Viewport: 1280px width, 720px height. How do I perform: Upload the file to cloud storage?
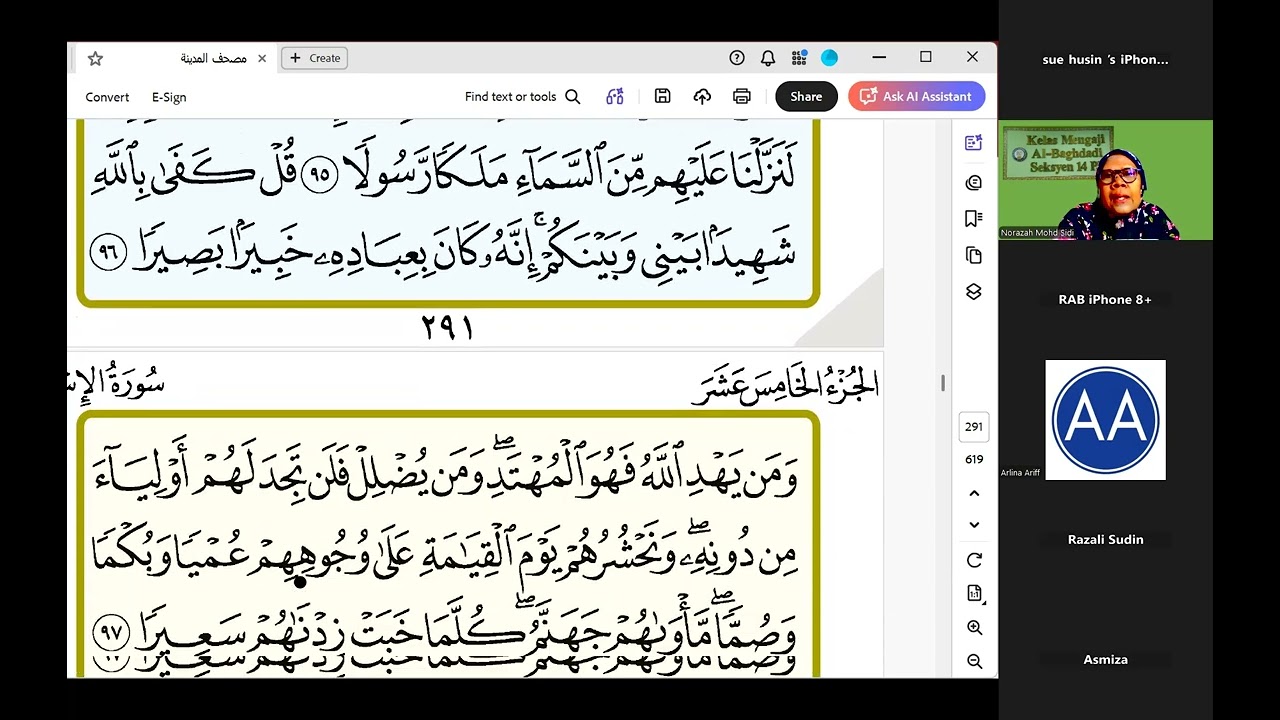(702, 97)
